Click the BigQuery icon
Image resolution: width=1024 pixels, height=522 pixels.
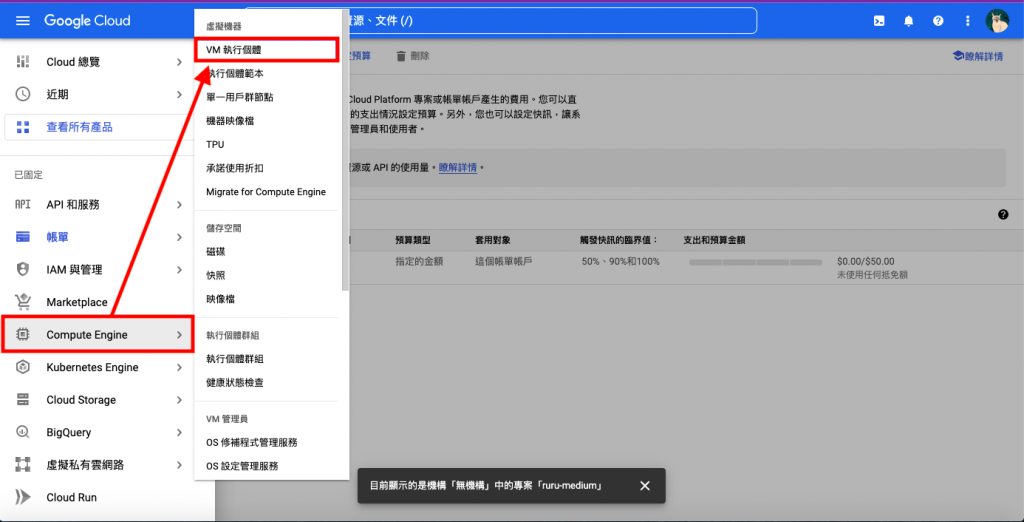[x=23, y=432]
